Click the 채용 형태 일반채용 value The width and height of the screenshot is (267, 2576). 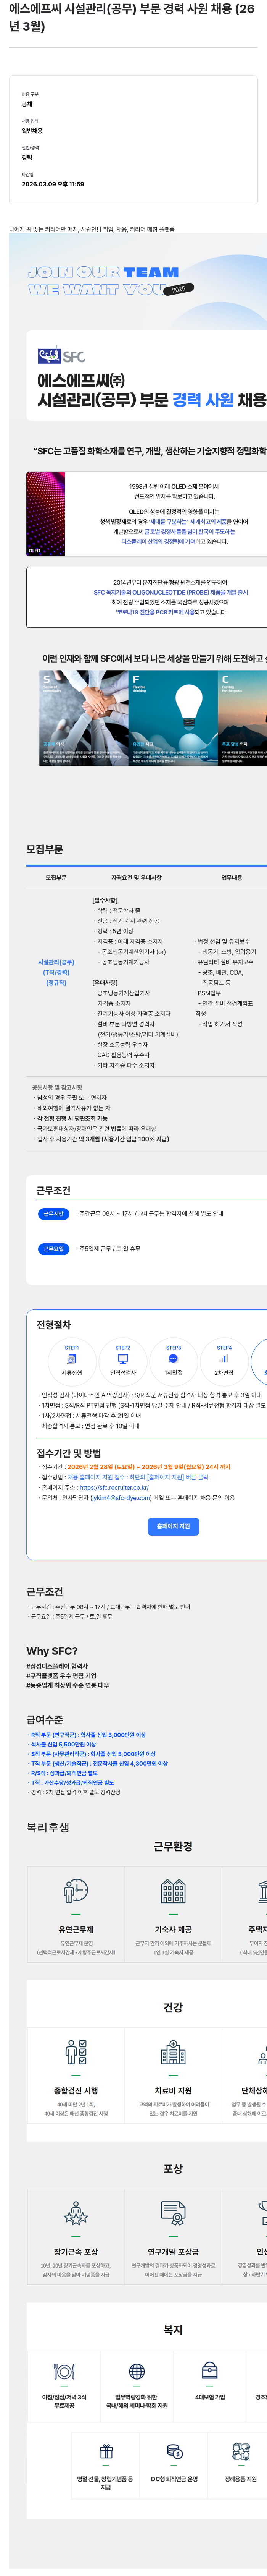(32, 131)
